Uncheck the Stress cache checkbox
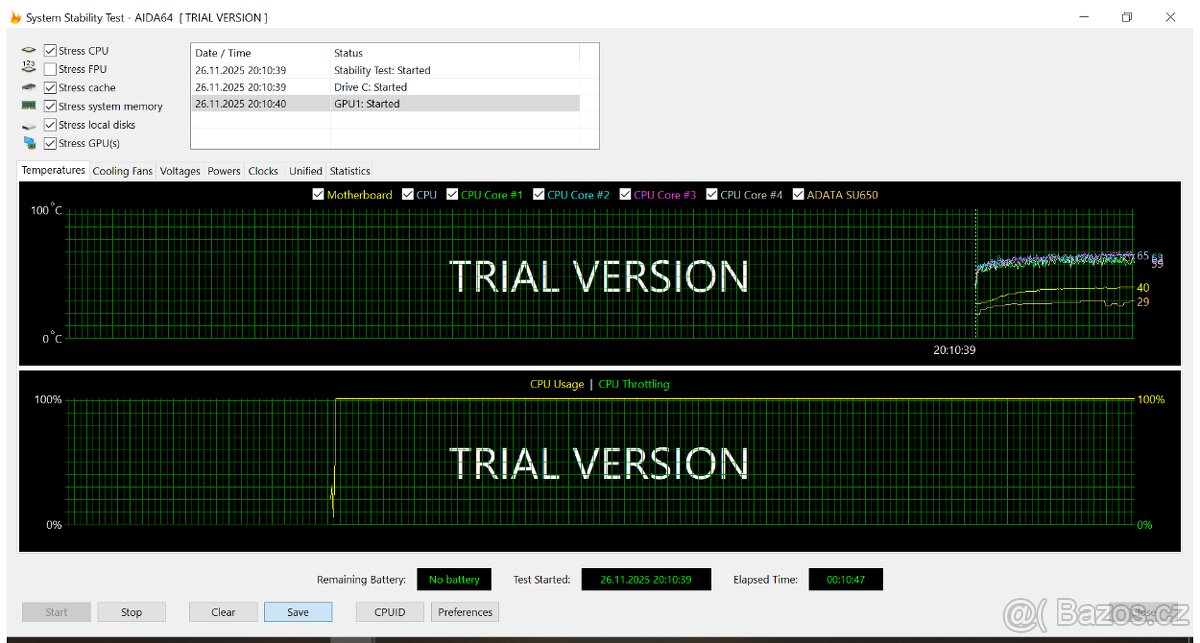 click(x=50, y=87)
